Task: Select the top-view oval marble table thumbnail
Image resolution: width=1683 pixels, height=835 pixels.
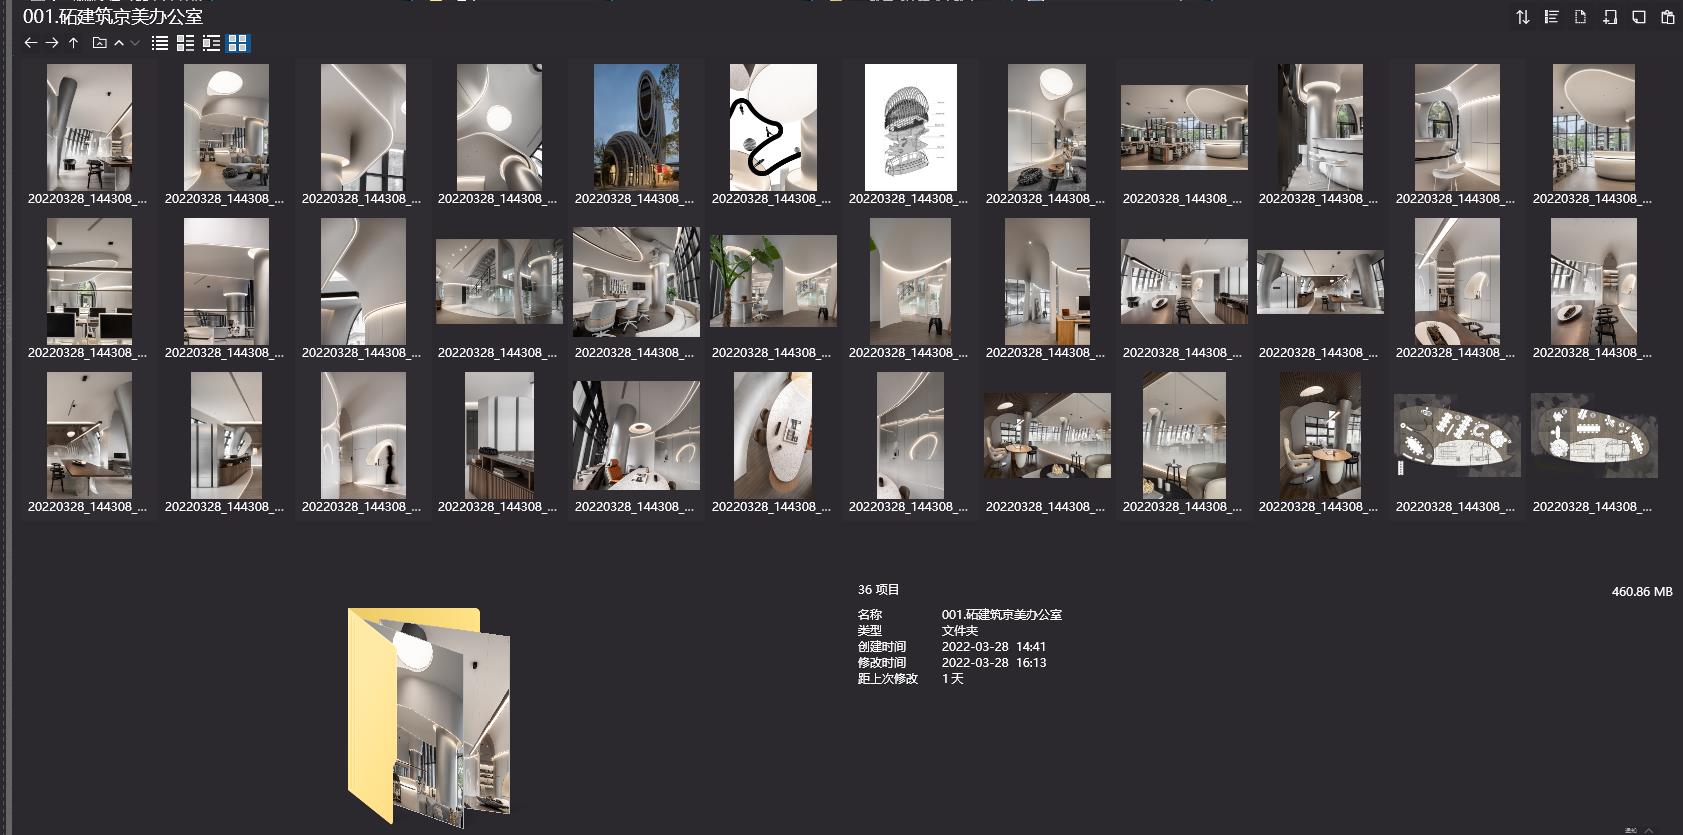Action: [x=773, y=435]
